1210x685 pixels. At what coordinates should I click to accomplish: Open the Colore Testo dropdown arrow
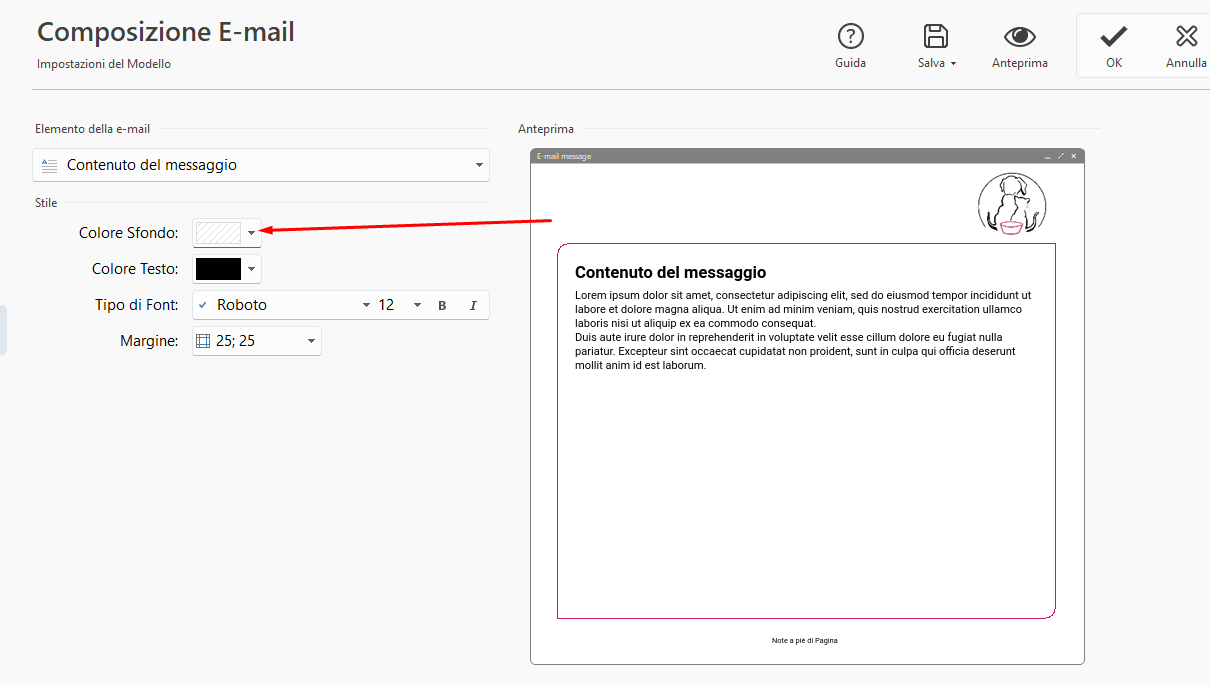pyautogui.click(x=251, y=269)
